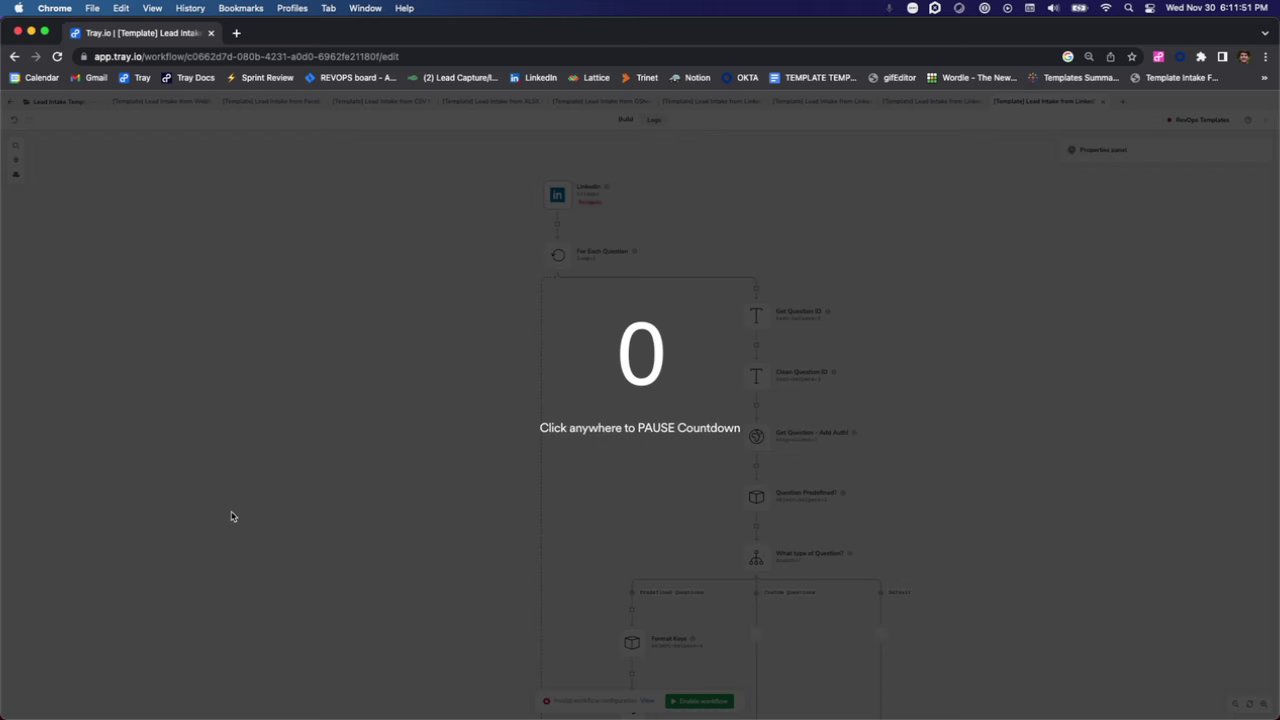Click the share page icon in address bar
1280x720 pixels.
[x=1110, y=57]
